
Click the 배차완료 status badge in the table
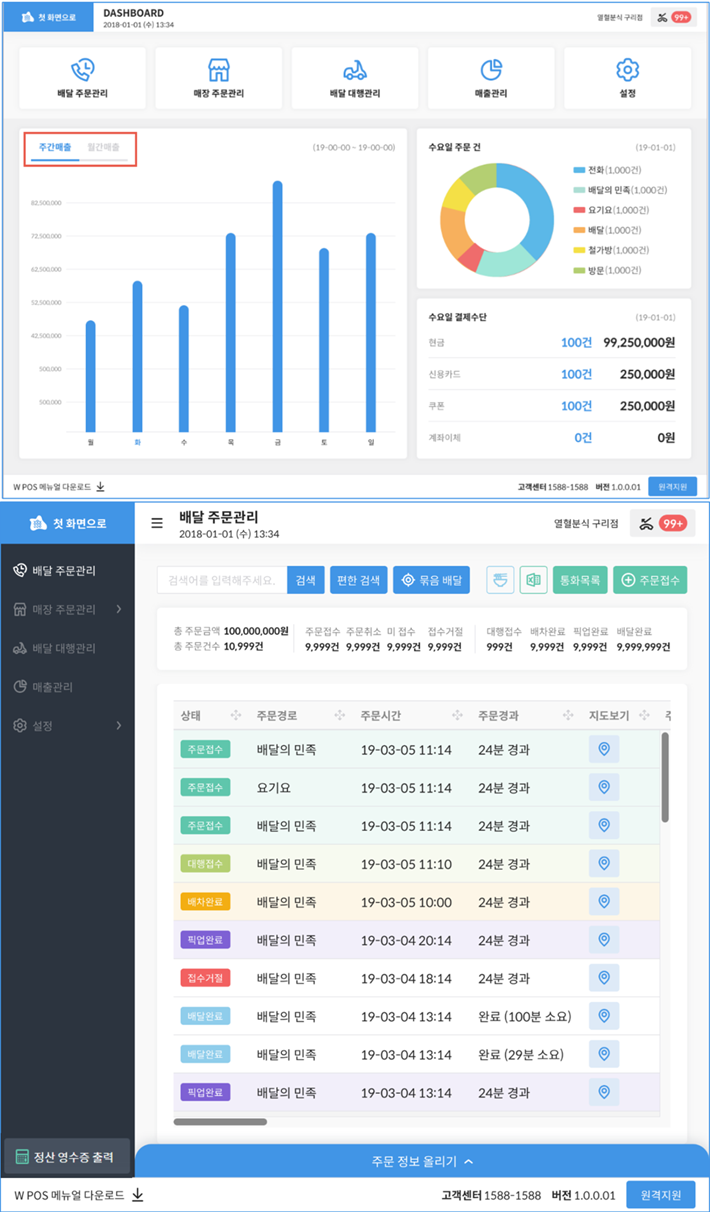coord(205,902)
